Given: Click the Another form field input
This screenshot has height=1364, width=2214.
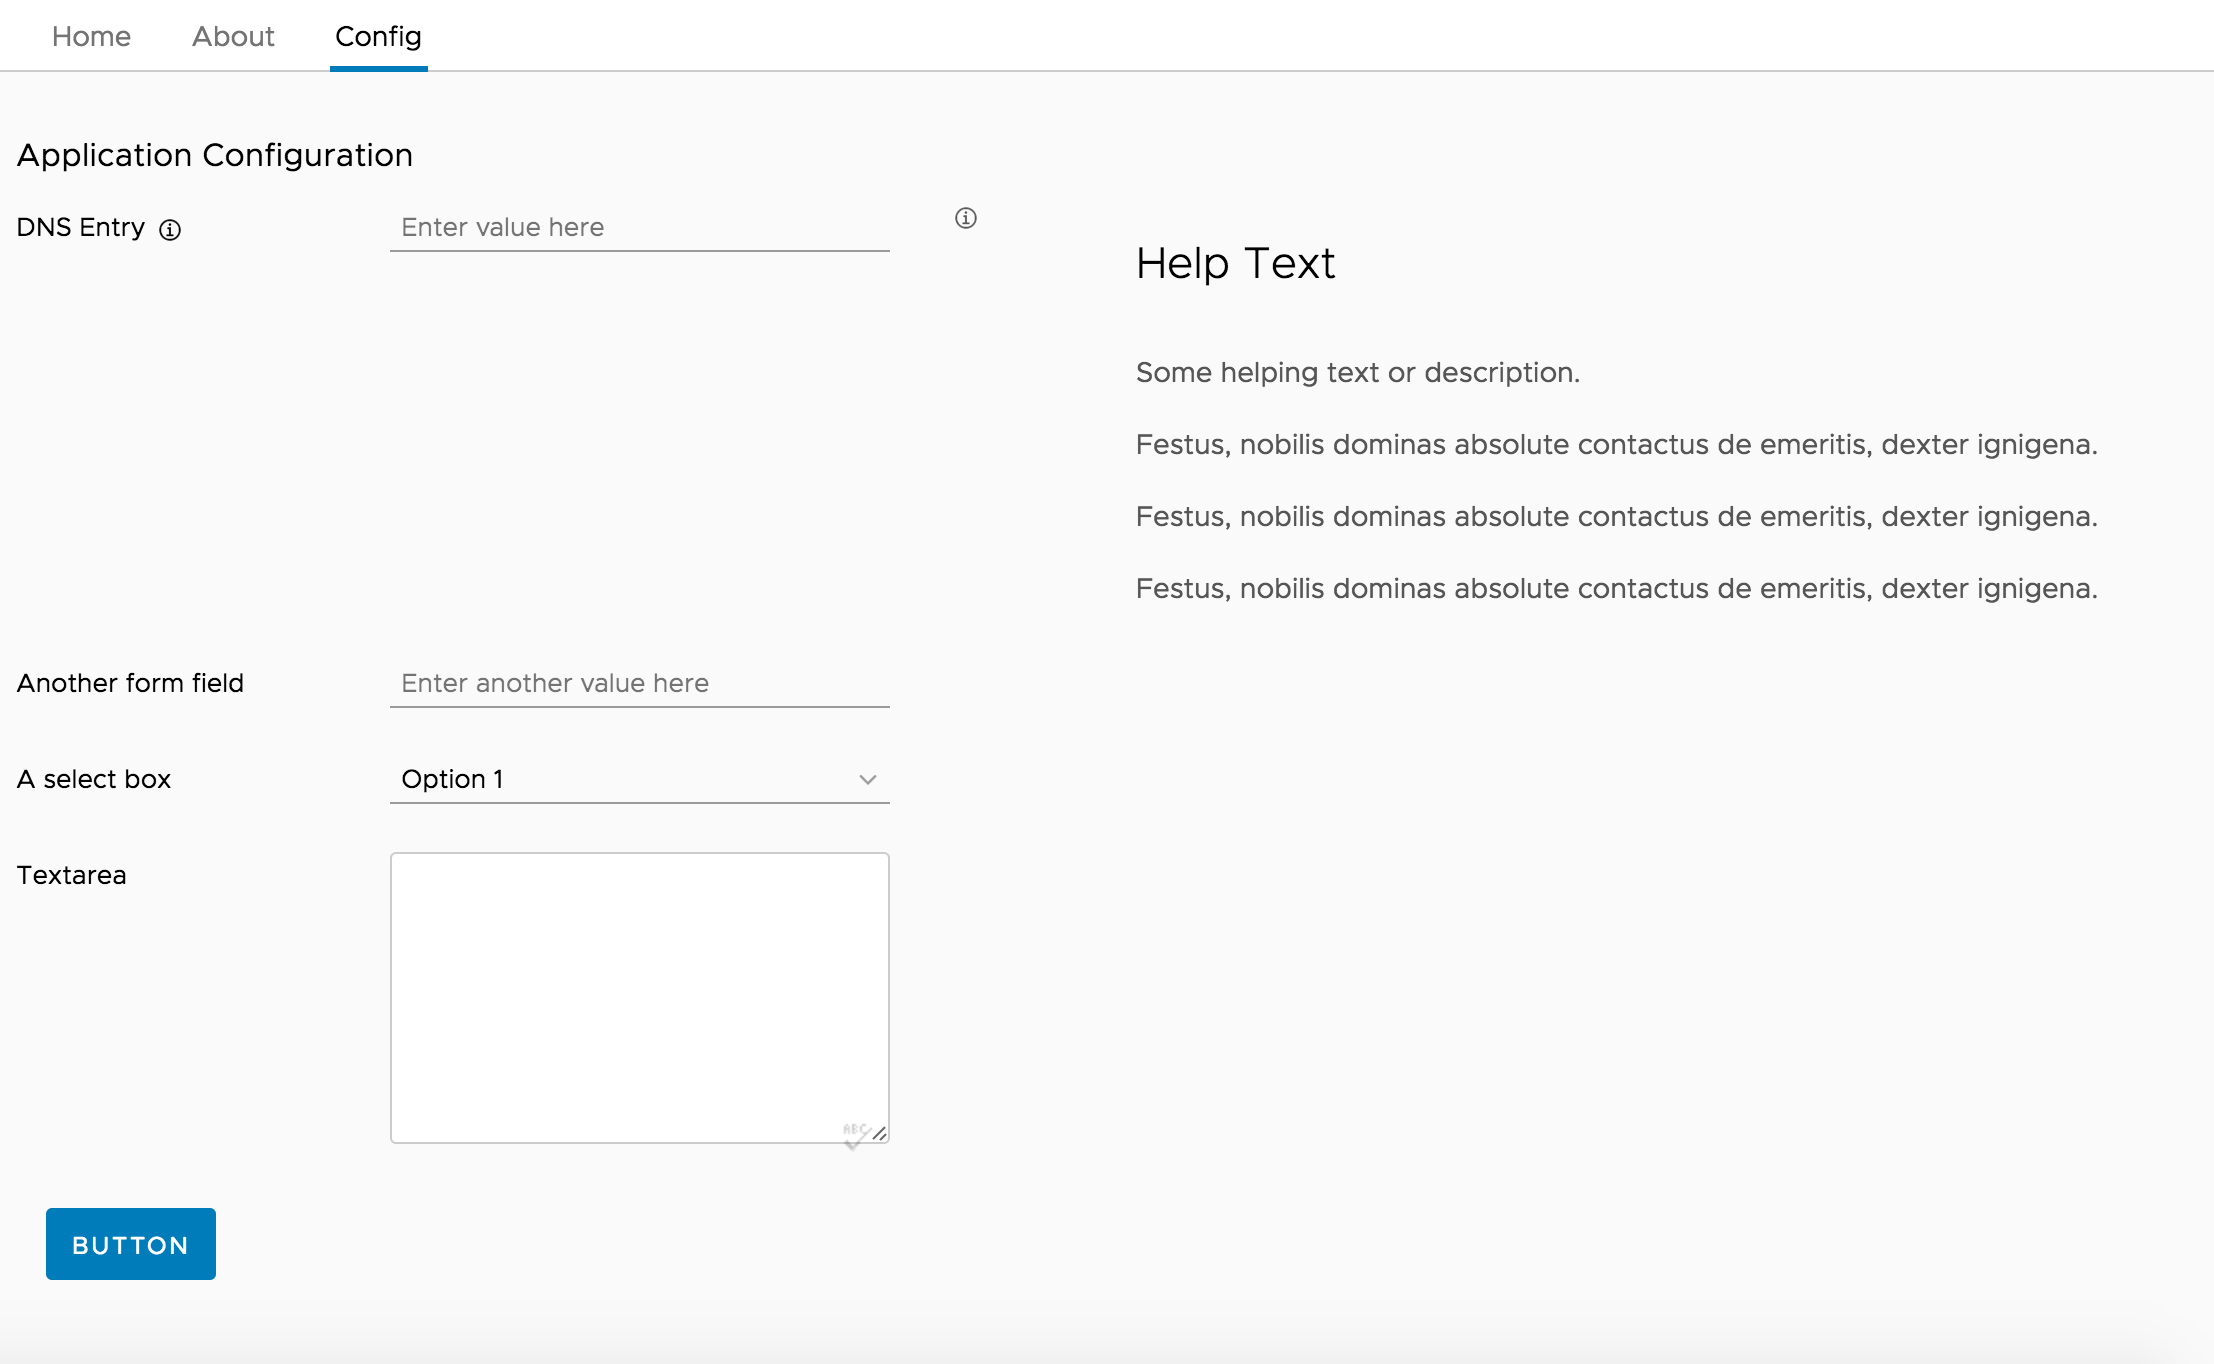Looking at the screenshot, I should (x=640, y=683).
